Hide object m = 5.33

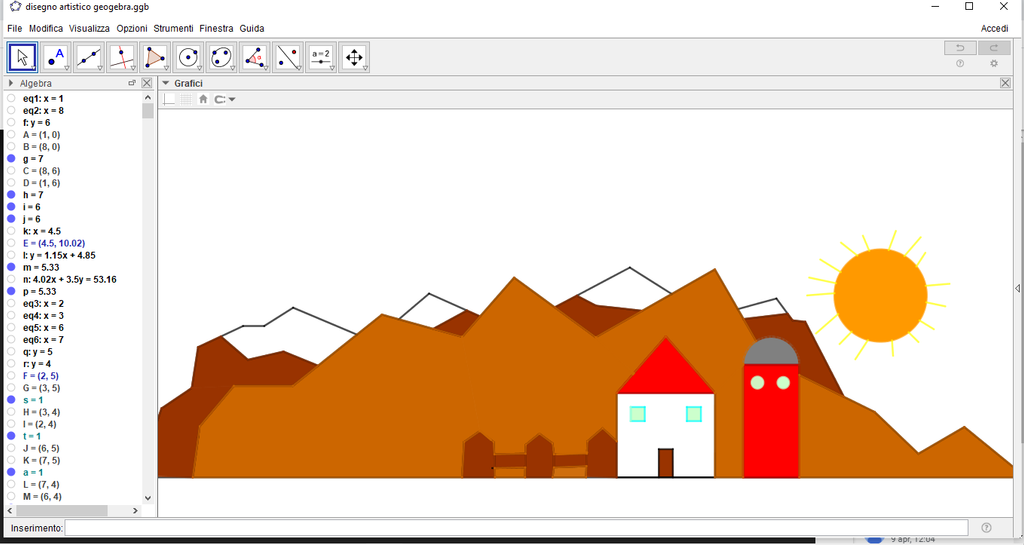tap(11, 268)
